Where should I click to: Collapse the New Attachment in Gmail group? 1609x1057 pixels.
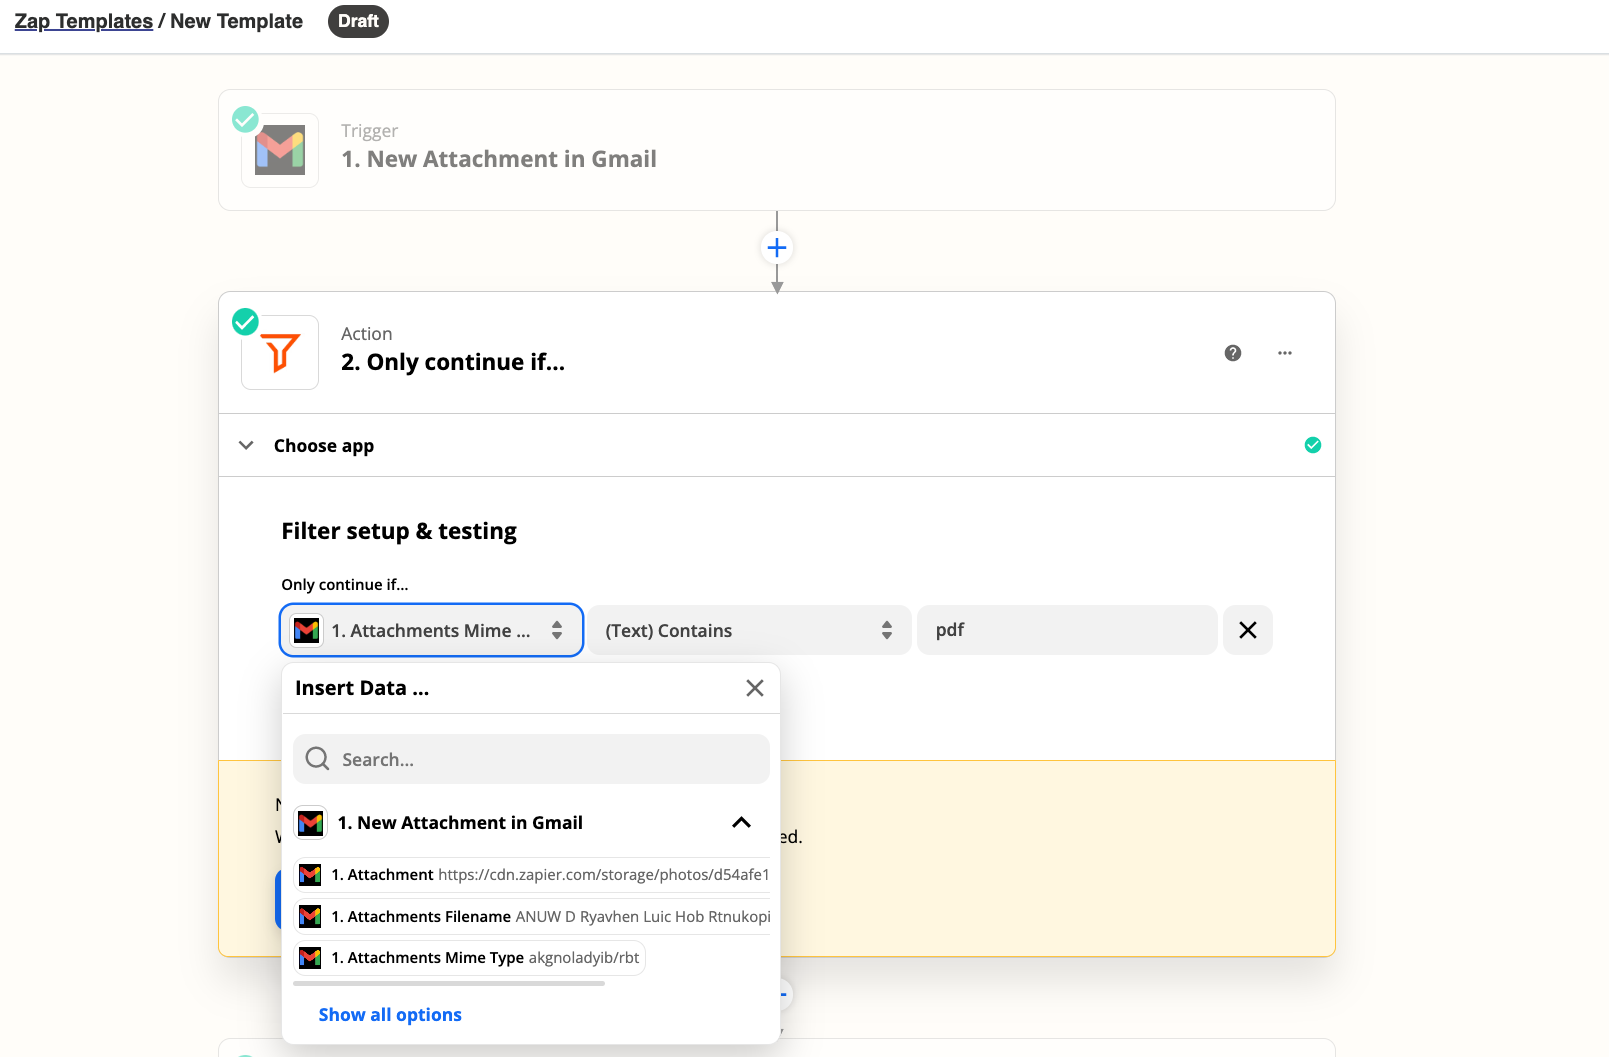[741, 823]
